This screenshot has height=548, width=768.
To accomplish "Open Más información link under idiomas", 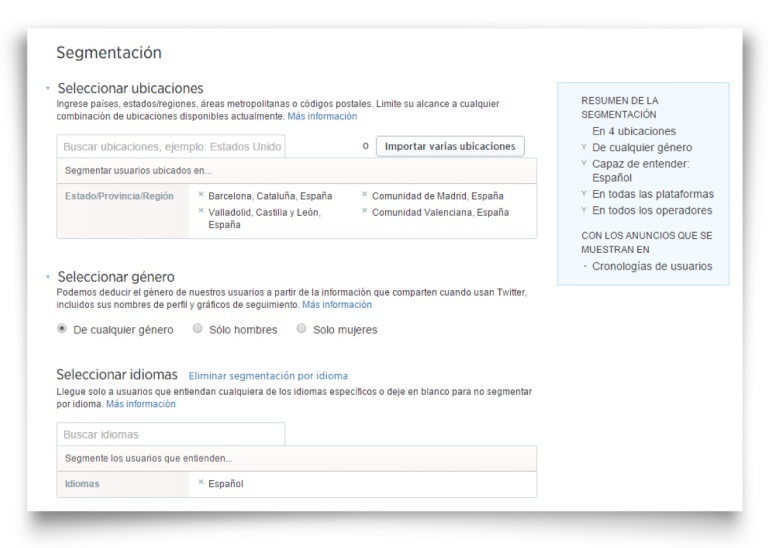I will pyautogui.click(x=141, y=404).
